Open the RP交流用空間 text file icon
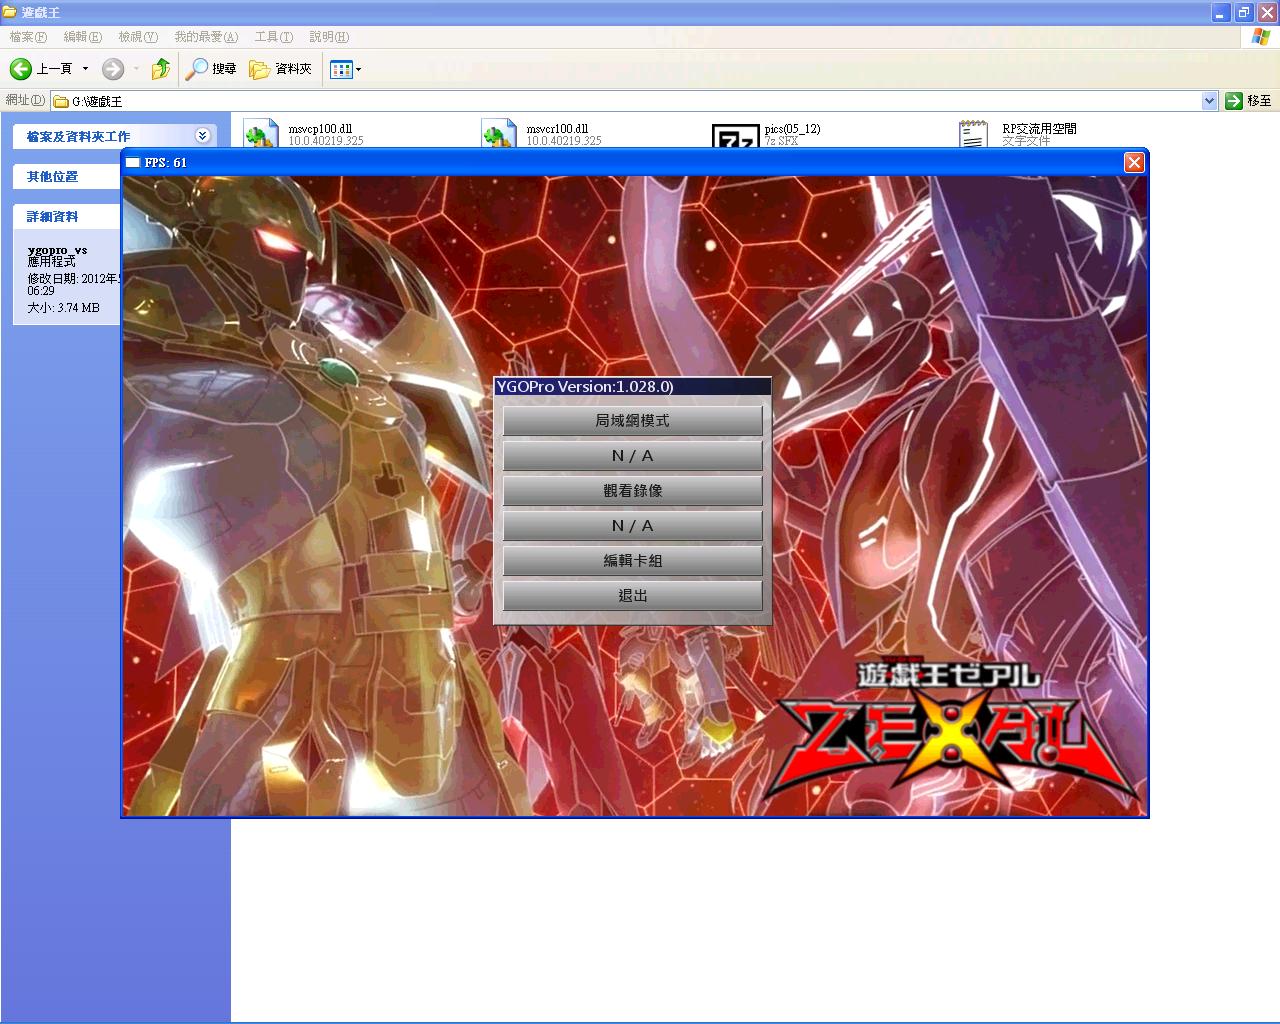 pos(973,135)
